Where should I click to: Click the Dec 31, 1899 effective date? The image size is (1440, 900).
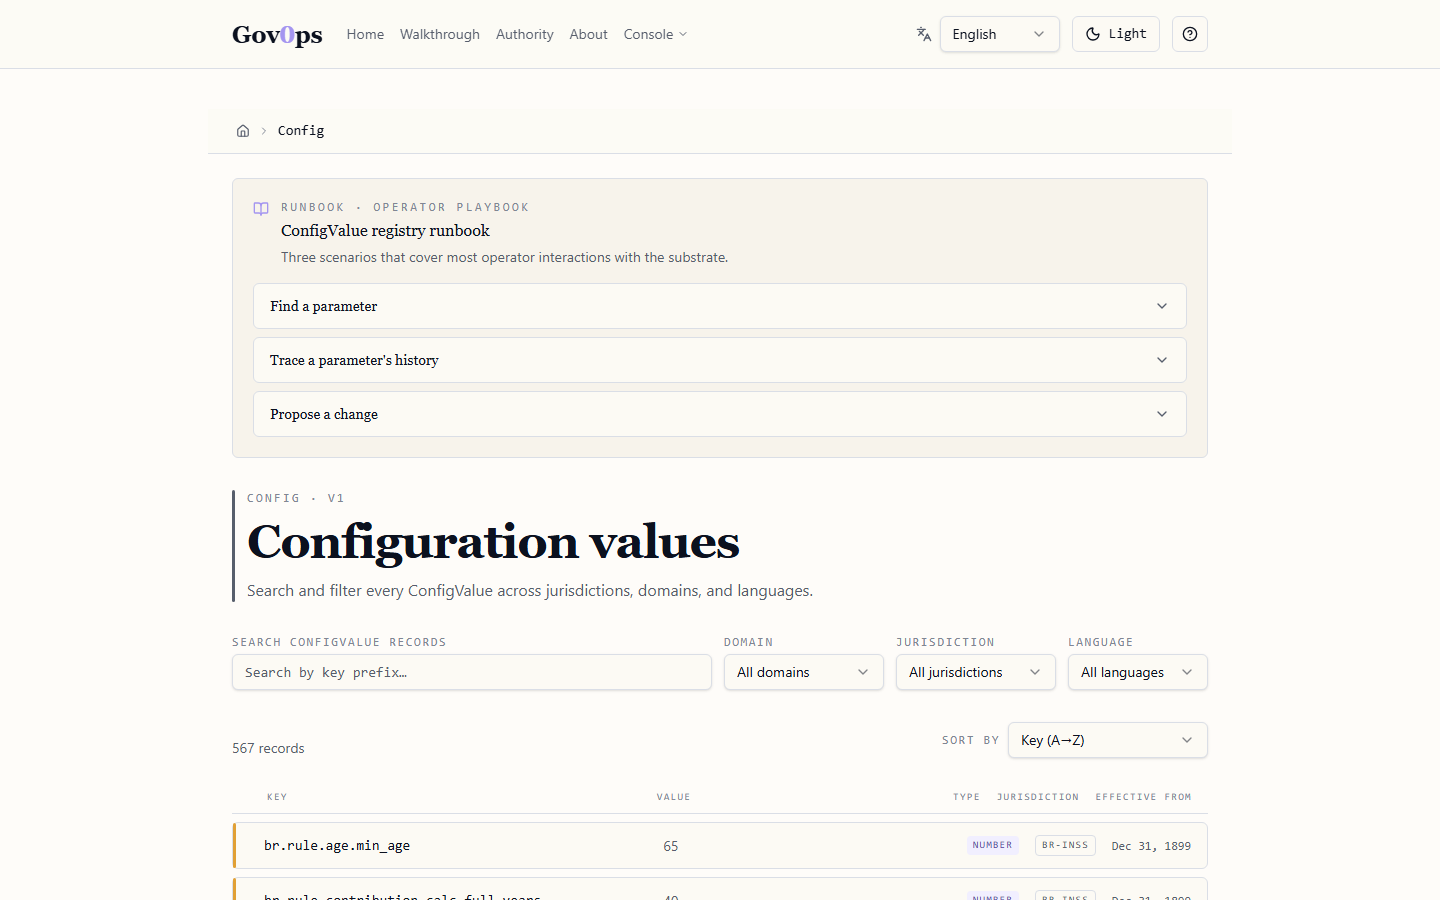click(x=1151, y=846)
